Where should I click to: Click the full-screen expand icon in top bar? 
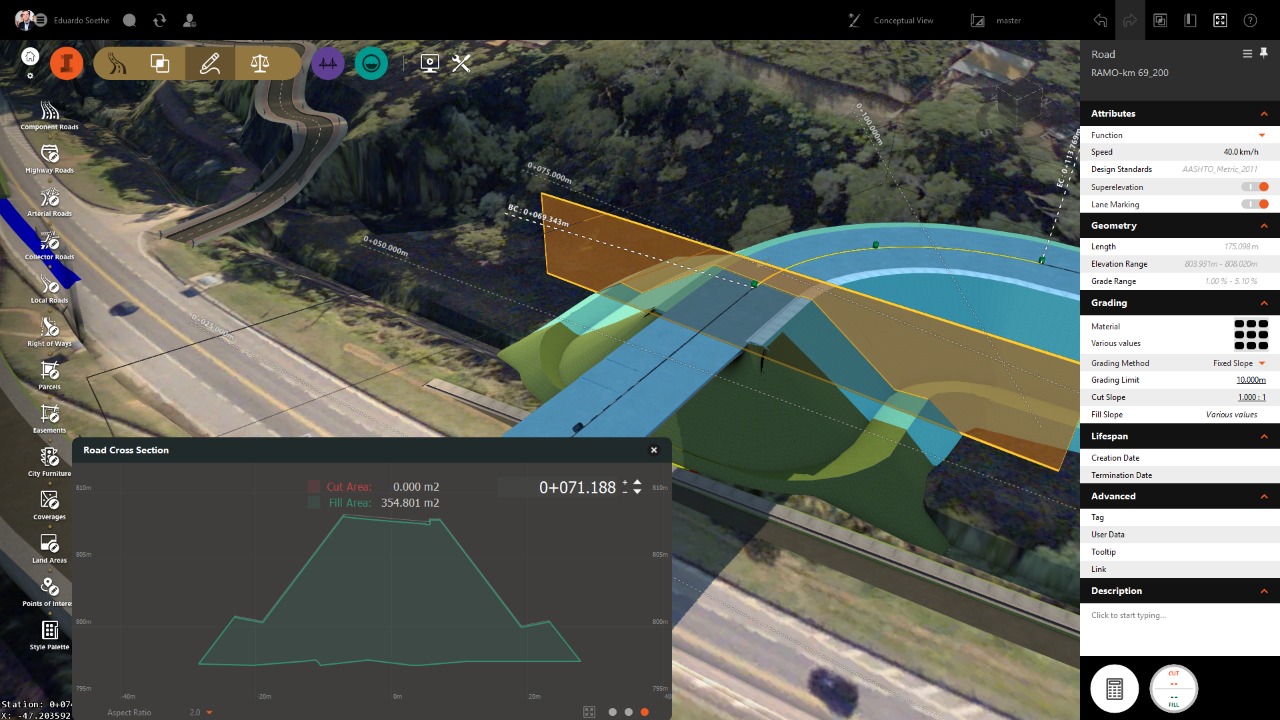1220,20
